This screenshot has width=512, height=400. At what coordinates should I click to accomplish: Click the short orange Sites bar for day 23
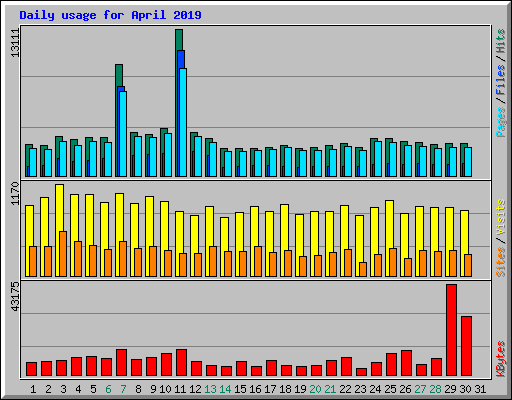pyautogui.click(x=363, y=269)
